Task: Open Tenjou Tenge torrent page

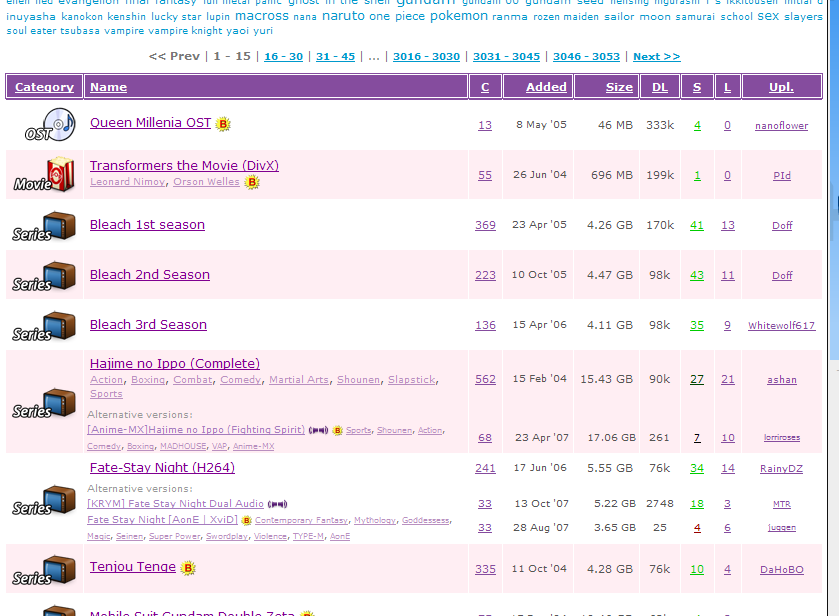Action: (x=133, y=566)
